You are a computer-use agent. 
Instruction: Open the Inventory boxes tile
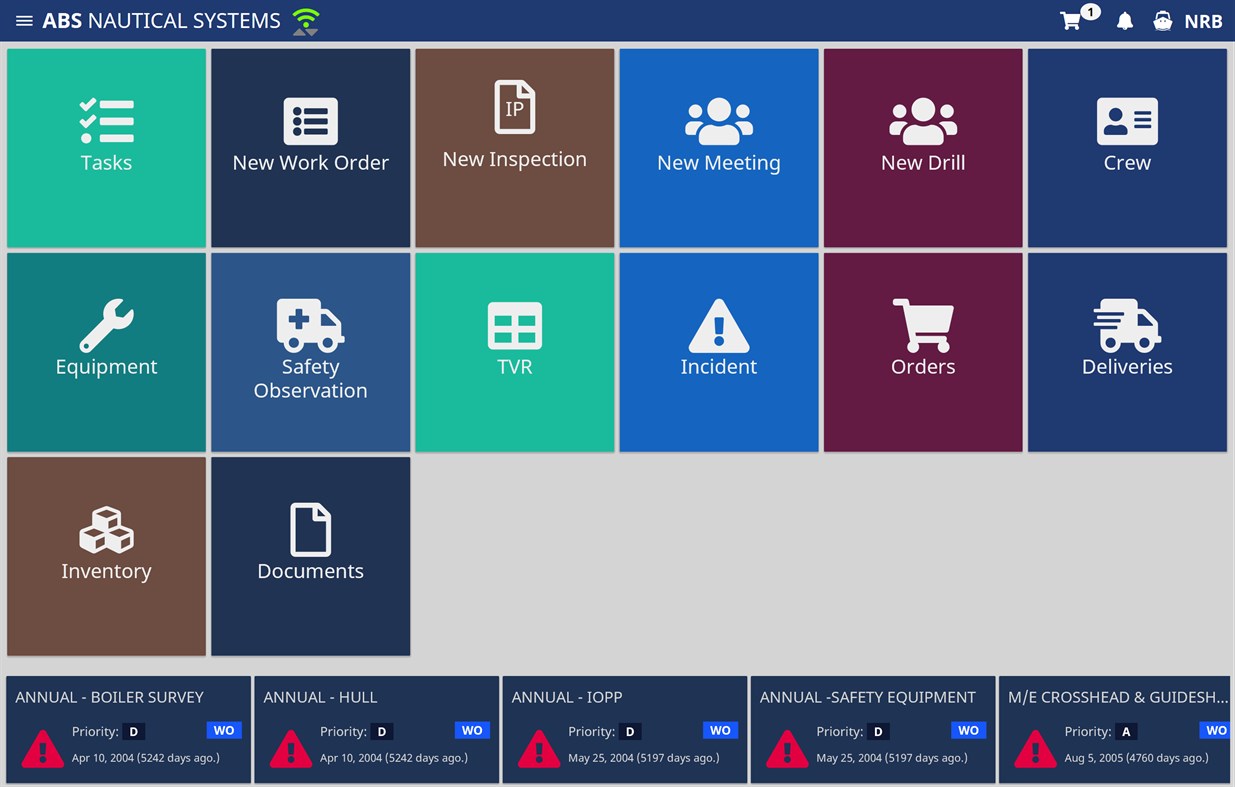107,556
